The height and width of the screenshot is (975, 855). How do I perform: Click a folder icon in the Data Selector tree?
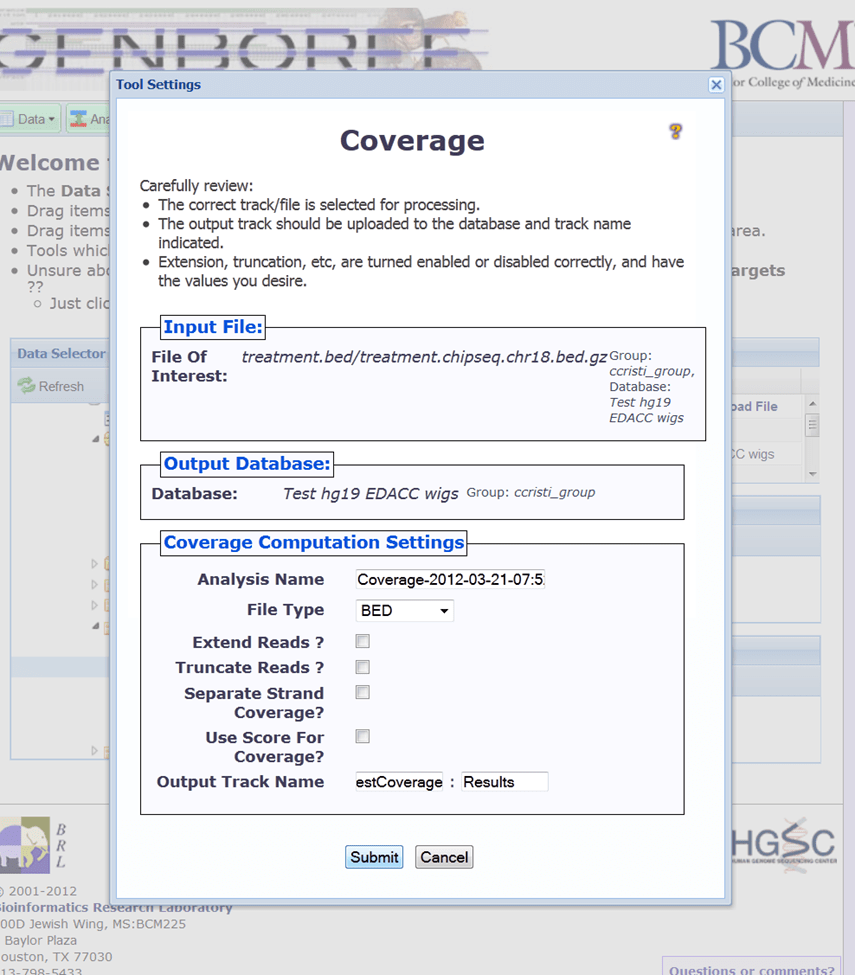(x=107, y=564)
